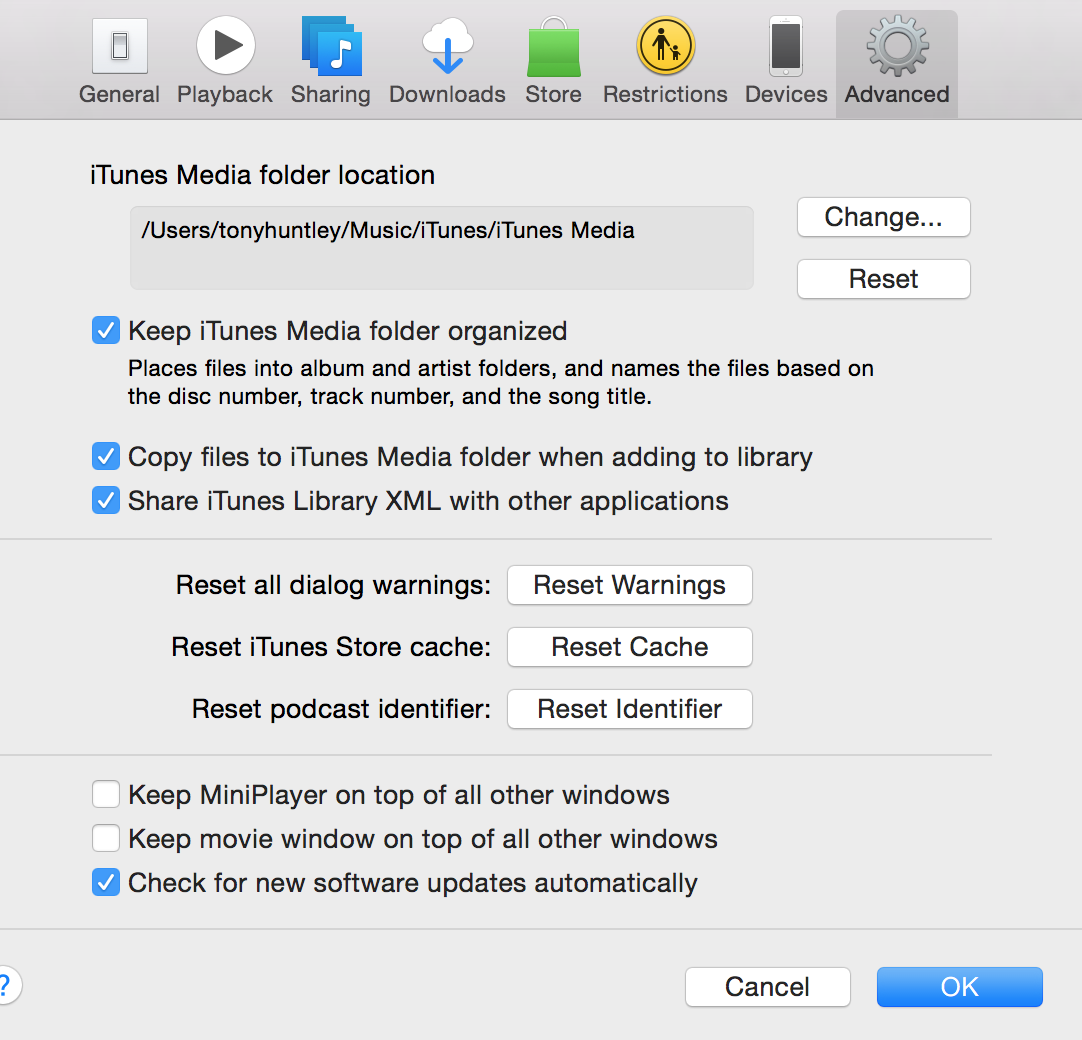This screenshot has height=1040, width=1082.
Task: Toggle Share iTunes Library XML checkbox
Action: pos(106,500)
